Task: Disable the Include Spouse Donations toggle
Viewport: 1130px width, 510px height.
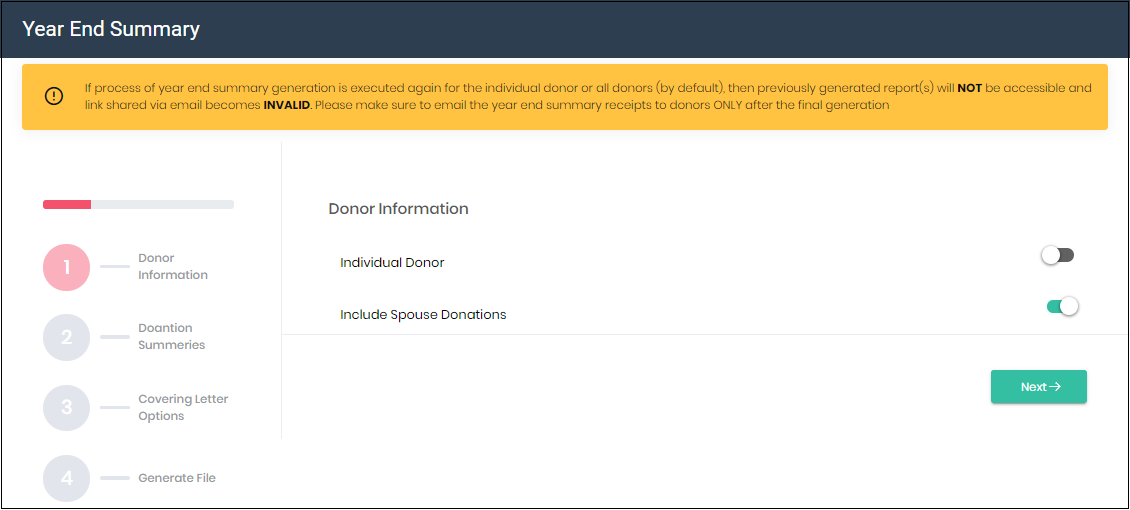Action: [x=1062, y=306]
